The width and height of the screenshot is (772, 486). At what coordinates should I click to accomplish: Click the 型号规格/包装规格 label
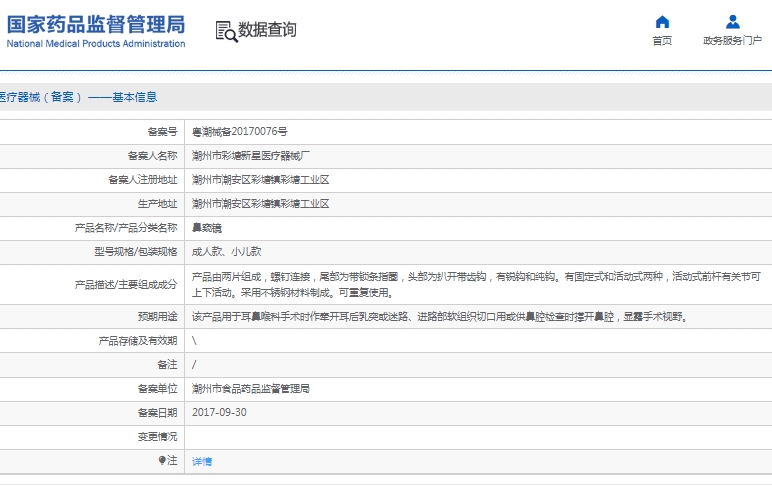[136, 252]
